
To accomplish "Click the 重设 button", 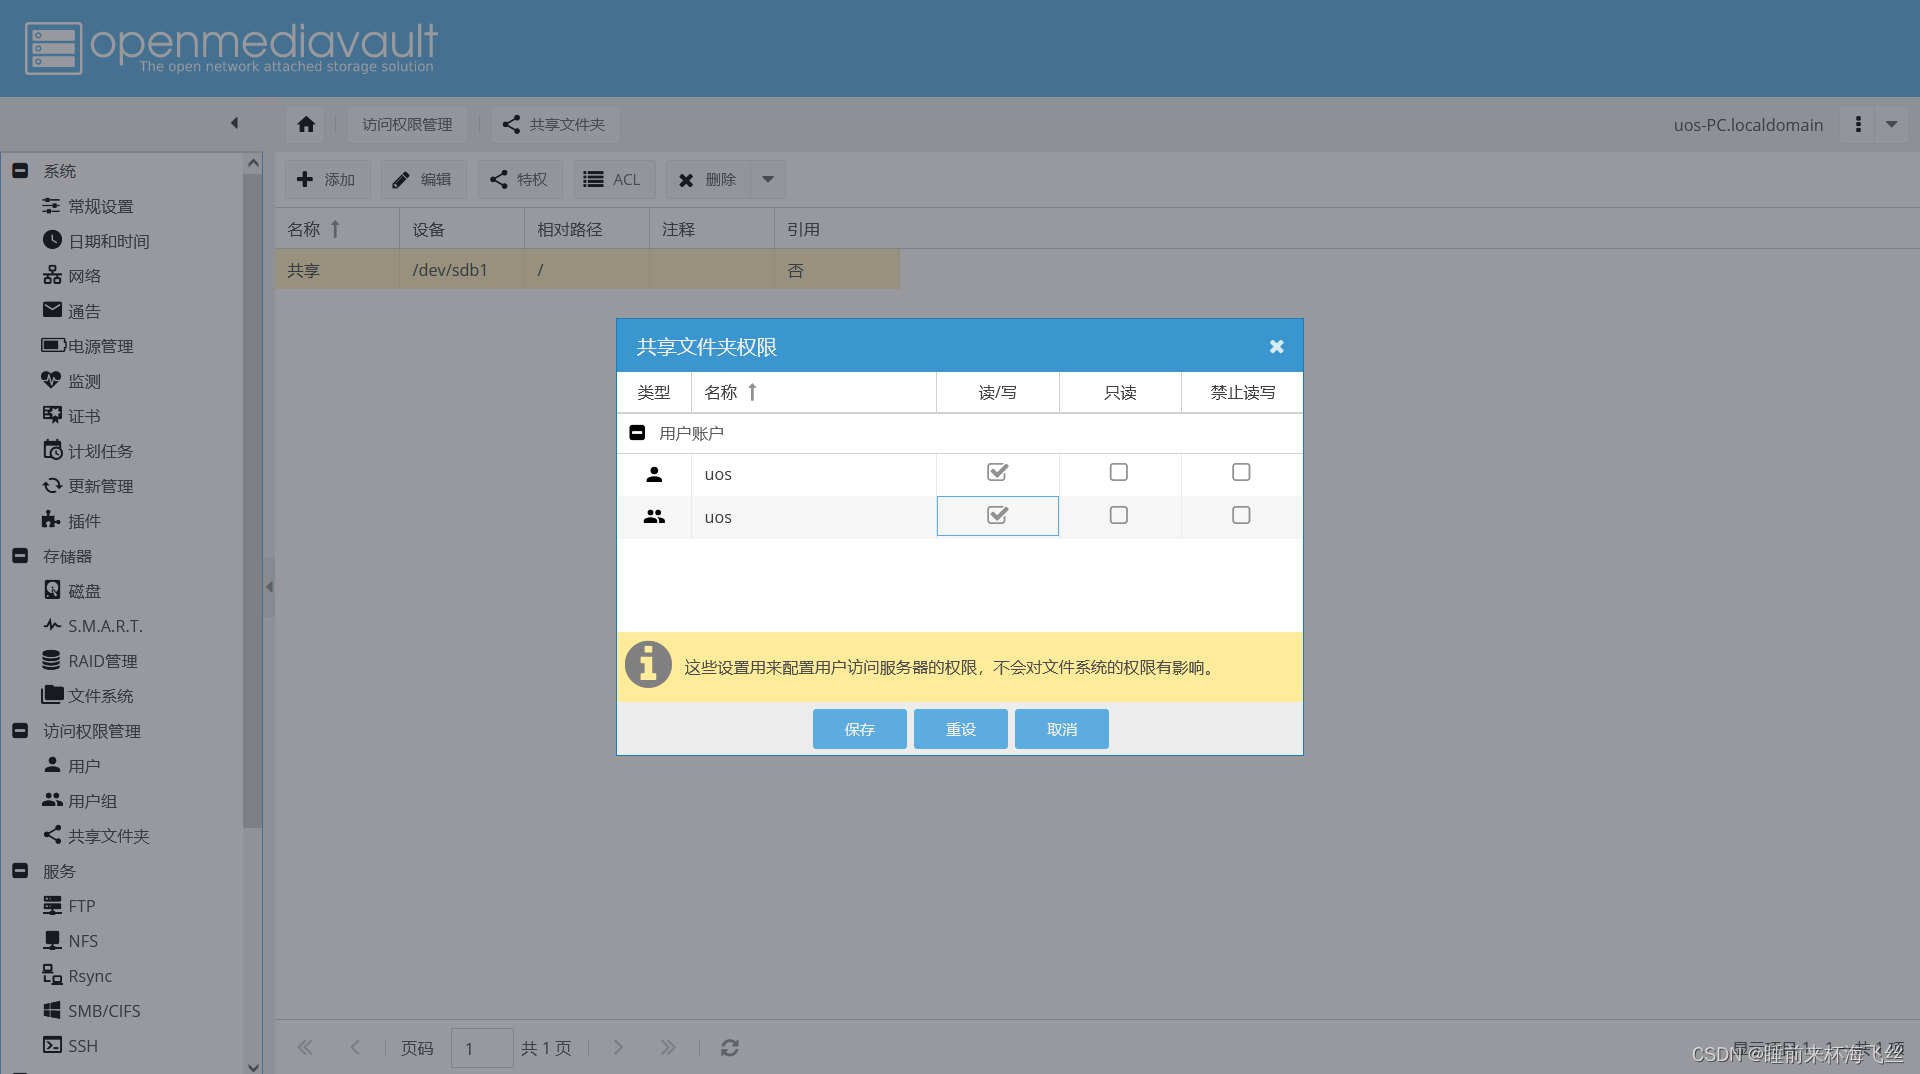I will pyautogui.click(x=961, y=729).
